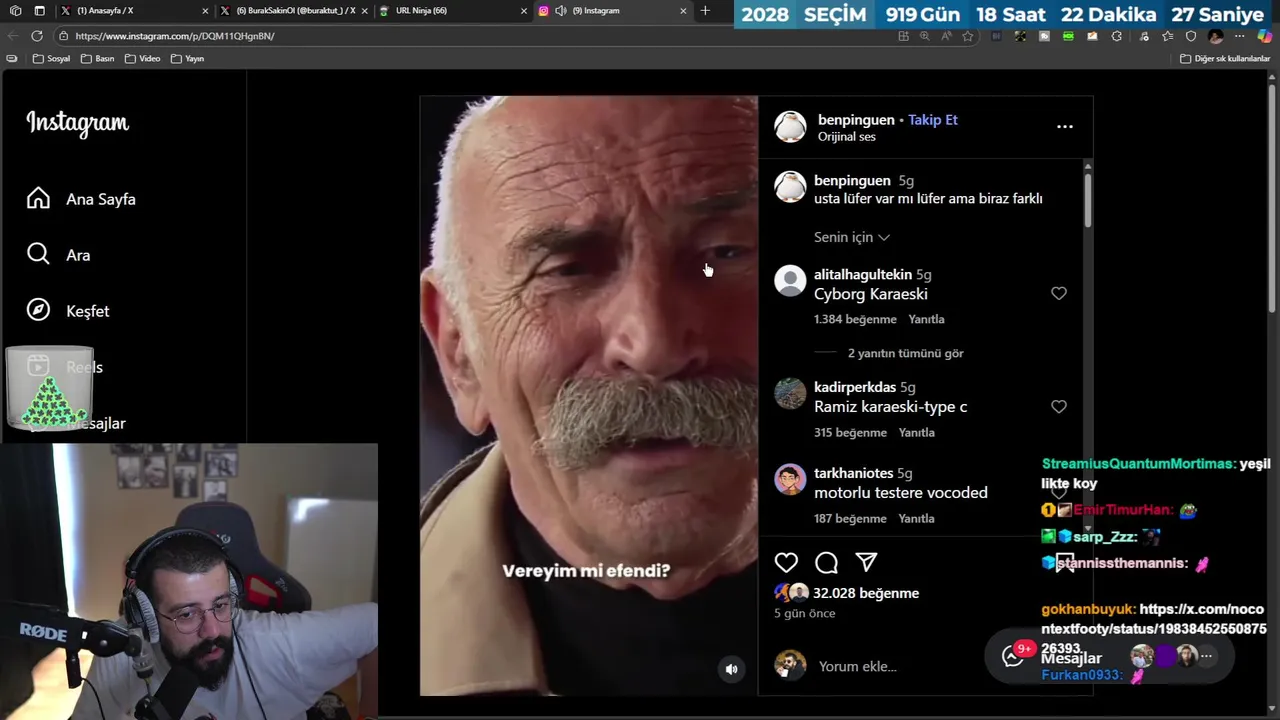The width and height of the screenshot is (1280, 720).
Task: Expand Senin için comment sort dropdown
Action: [852, 237]
